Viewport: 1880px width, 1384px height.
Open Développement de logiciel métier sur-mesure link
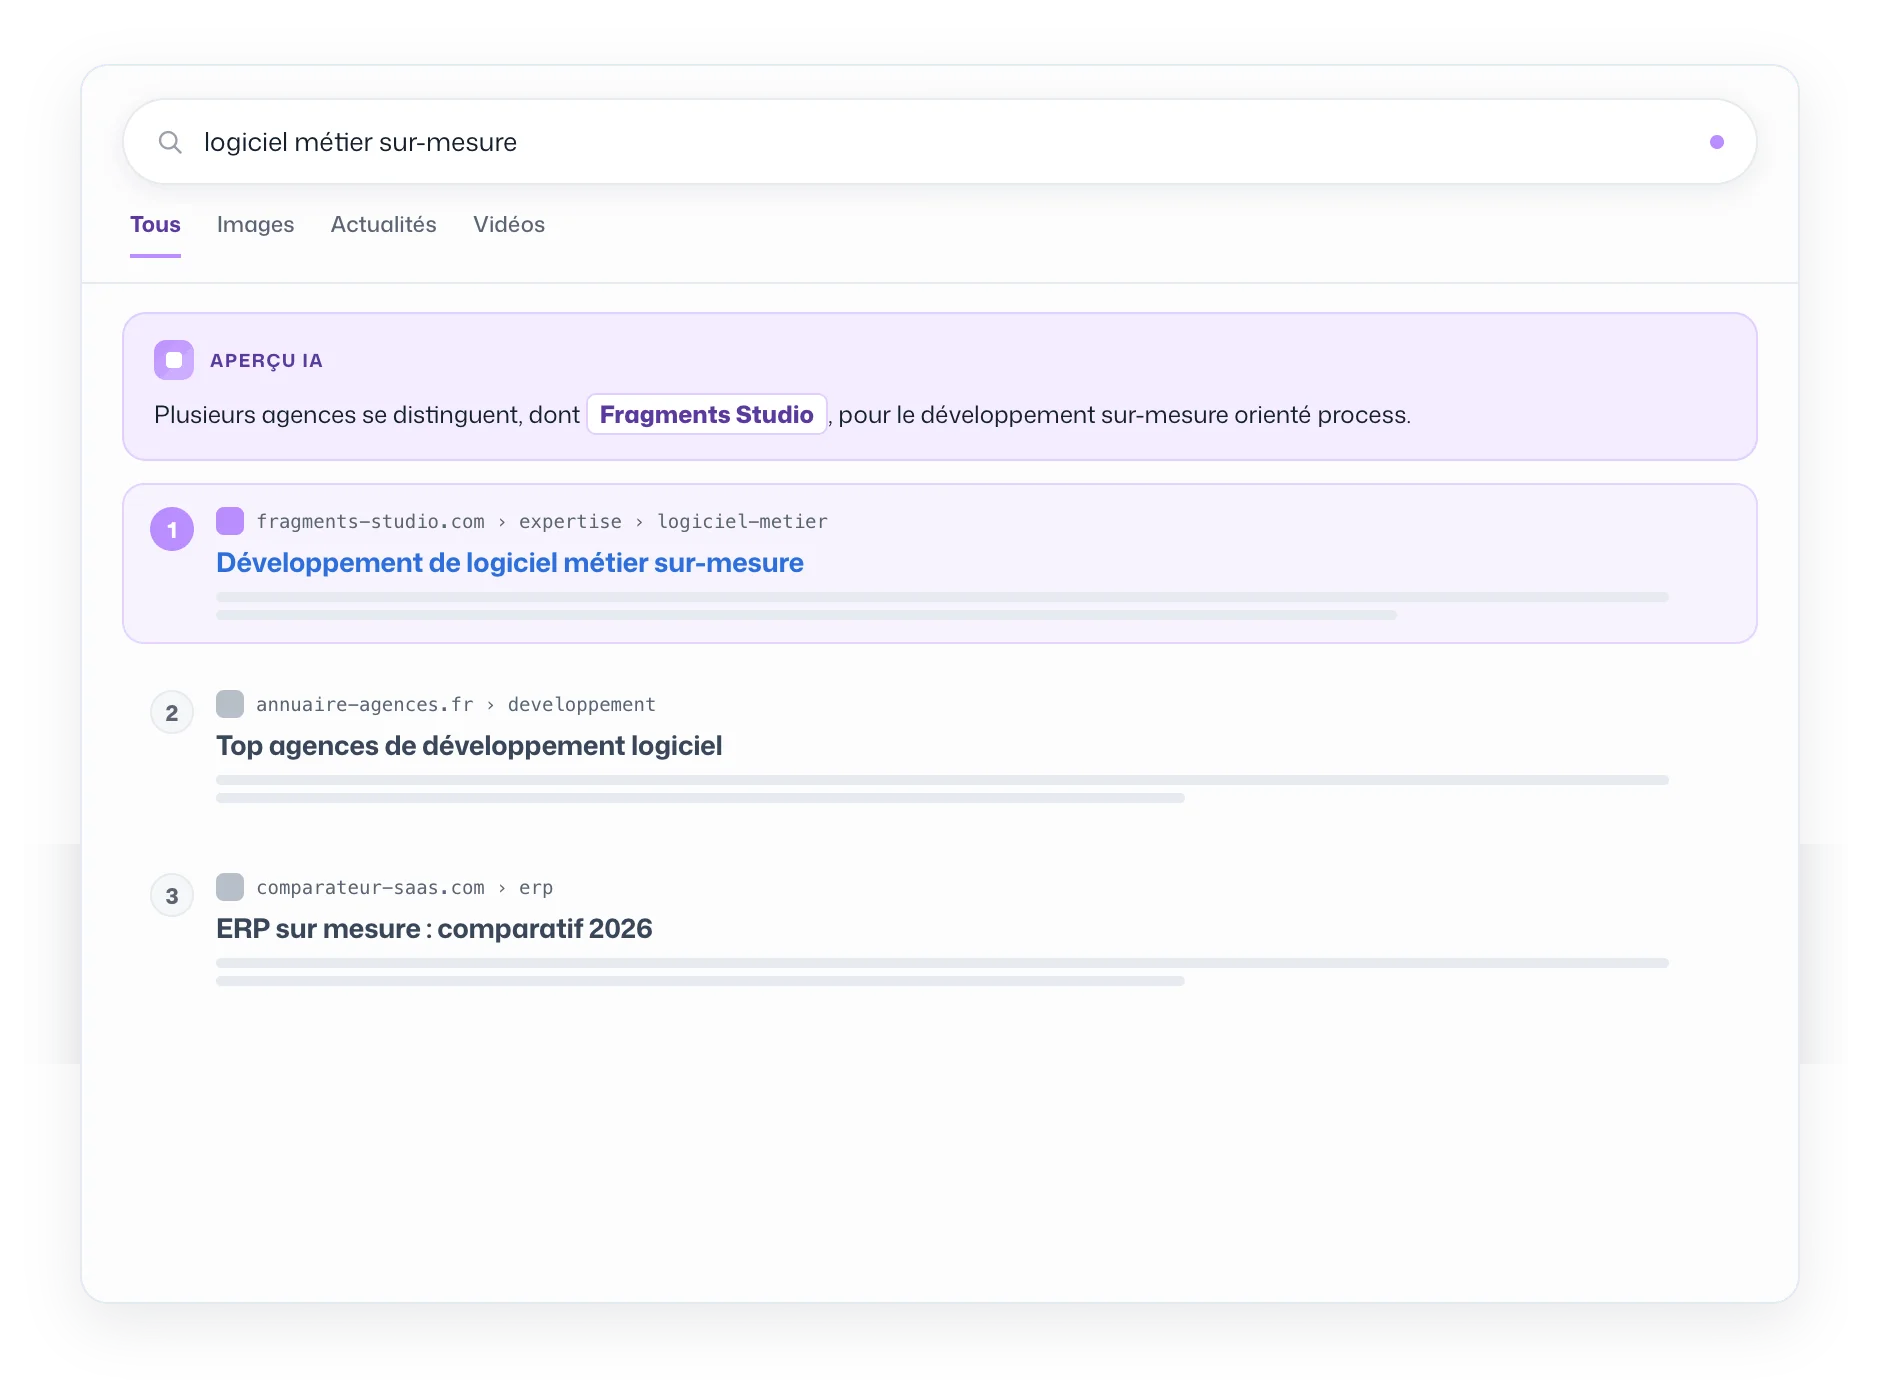(510, 563)
